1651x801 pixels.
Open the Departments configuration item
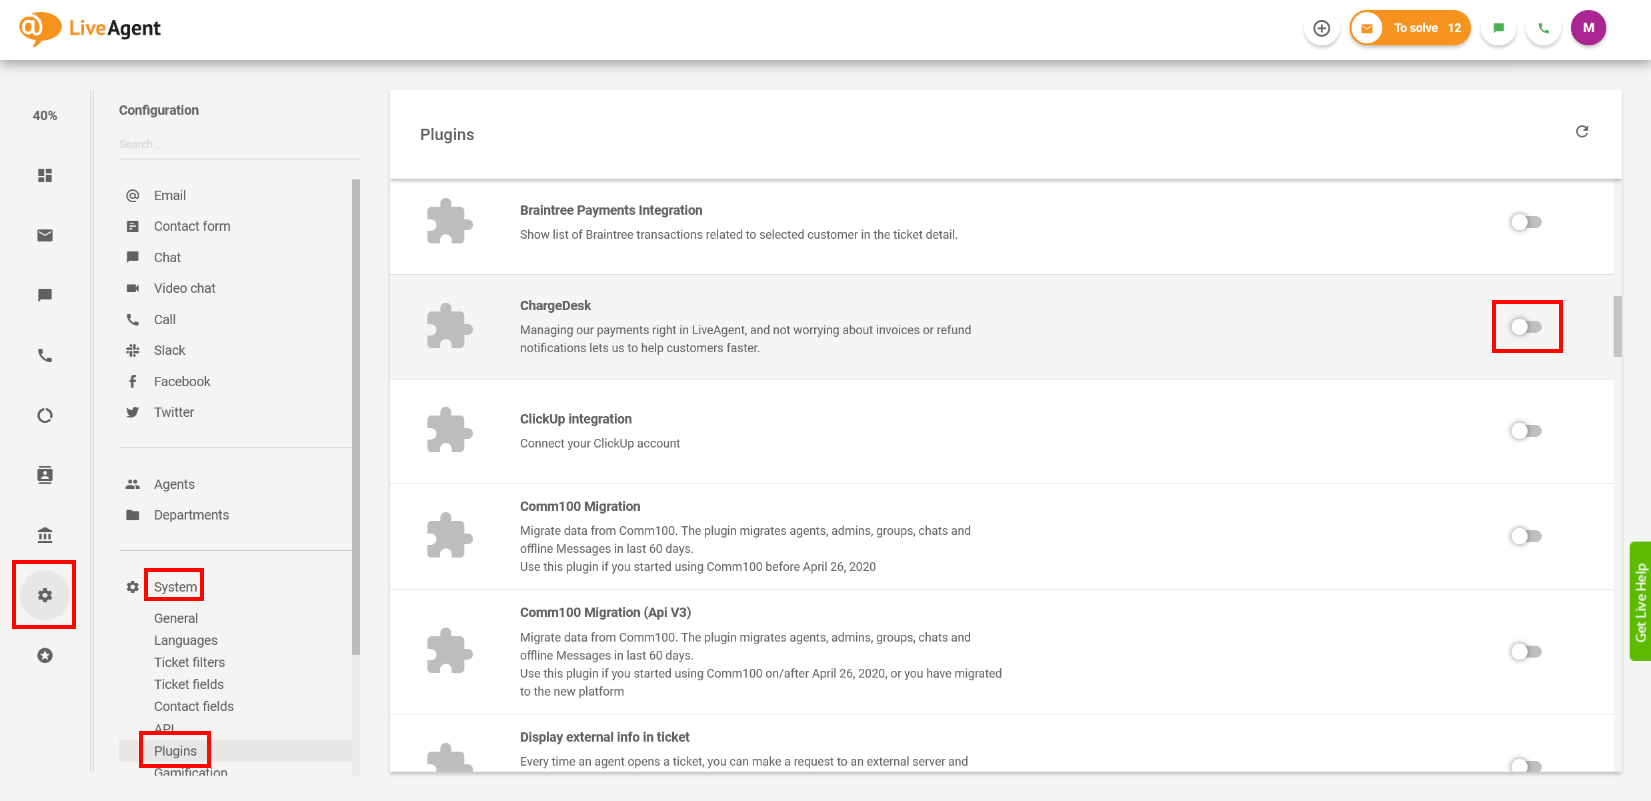[x=191, y=515]
